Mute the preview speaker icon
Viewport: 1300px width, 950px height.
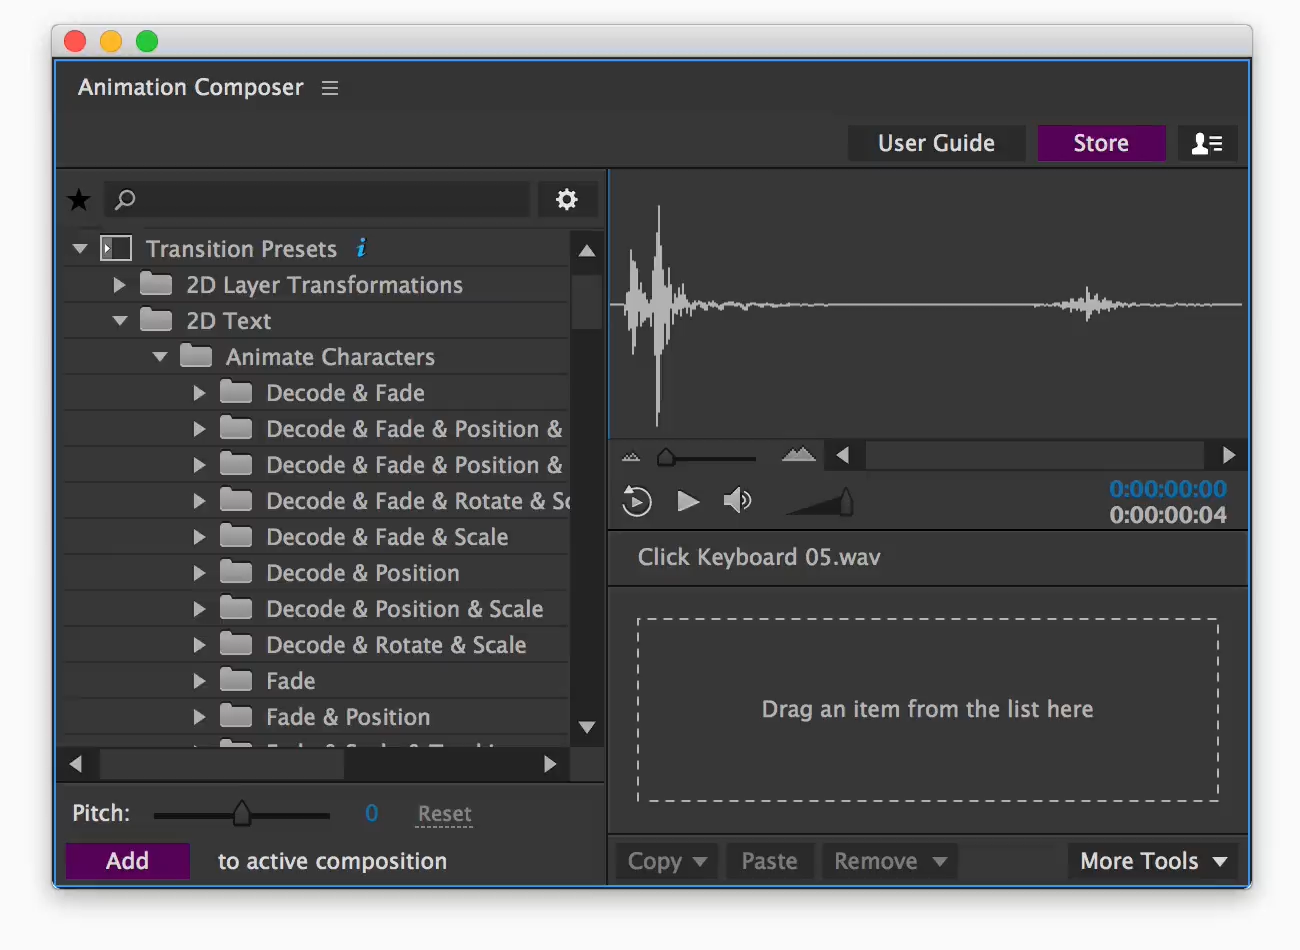[738, 500]
